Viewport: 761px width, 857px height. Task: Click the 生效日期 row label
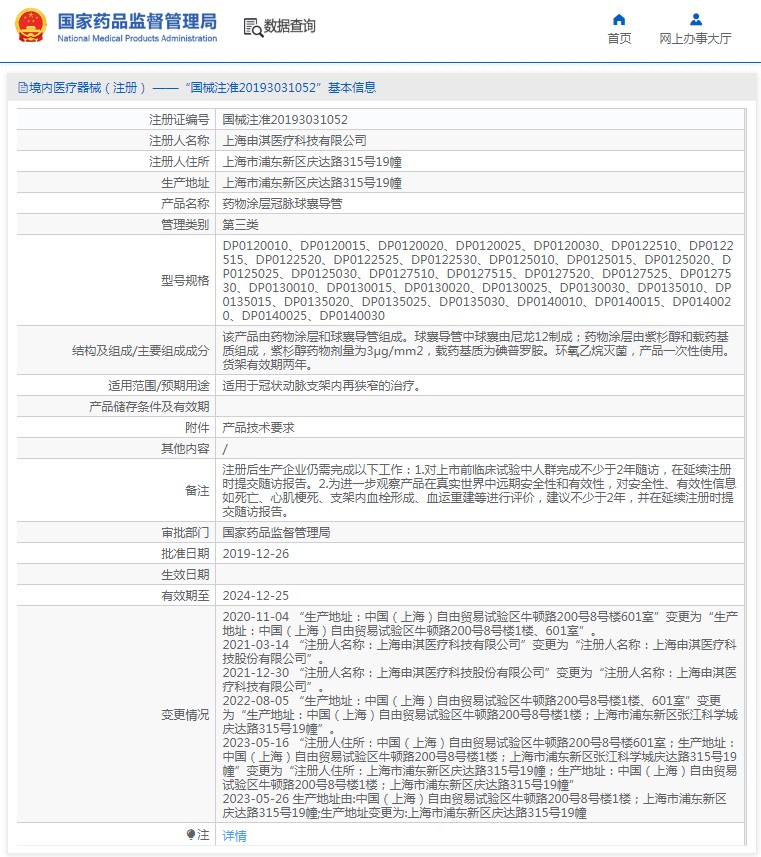coord(185,574)
